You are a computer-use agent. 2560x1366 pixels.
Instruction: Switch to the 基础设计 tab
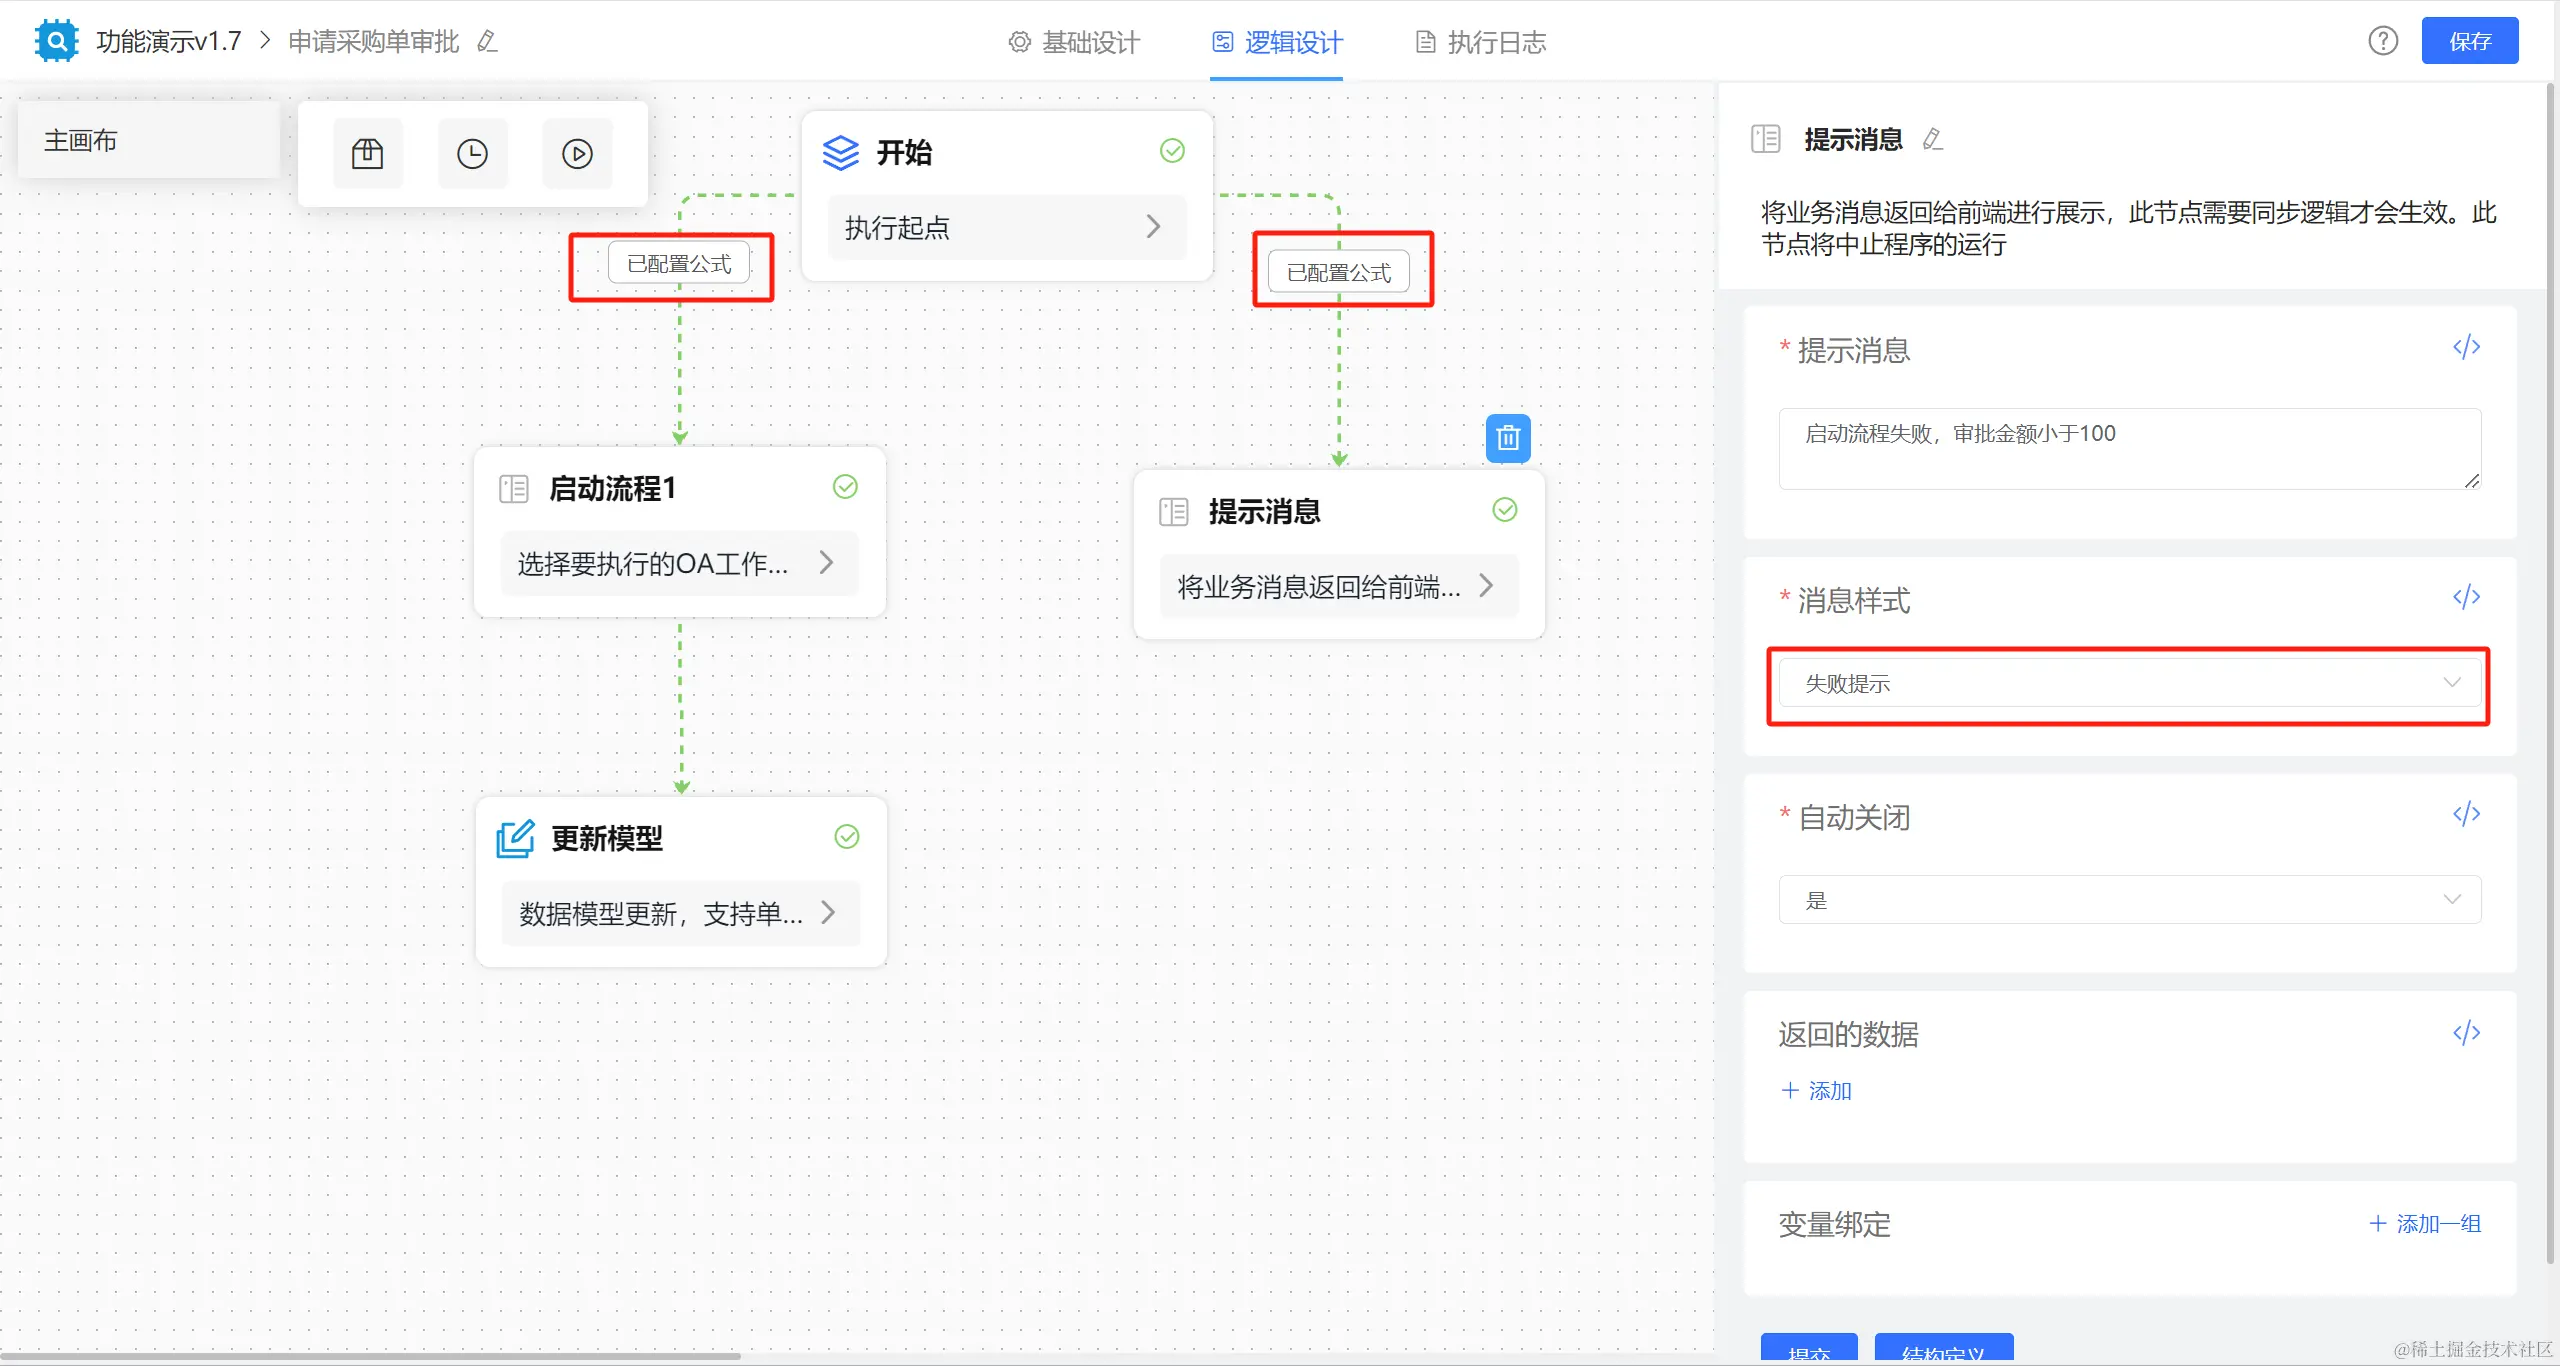point(1075,42)
